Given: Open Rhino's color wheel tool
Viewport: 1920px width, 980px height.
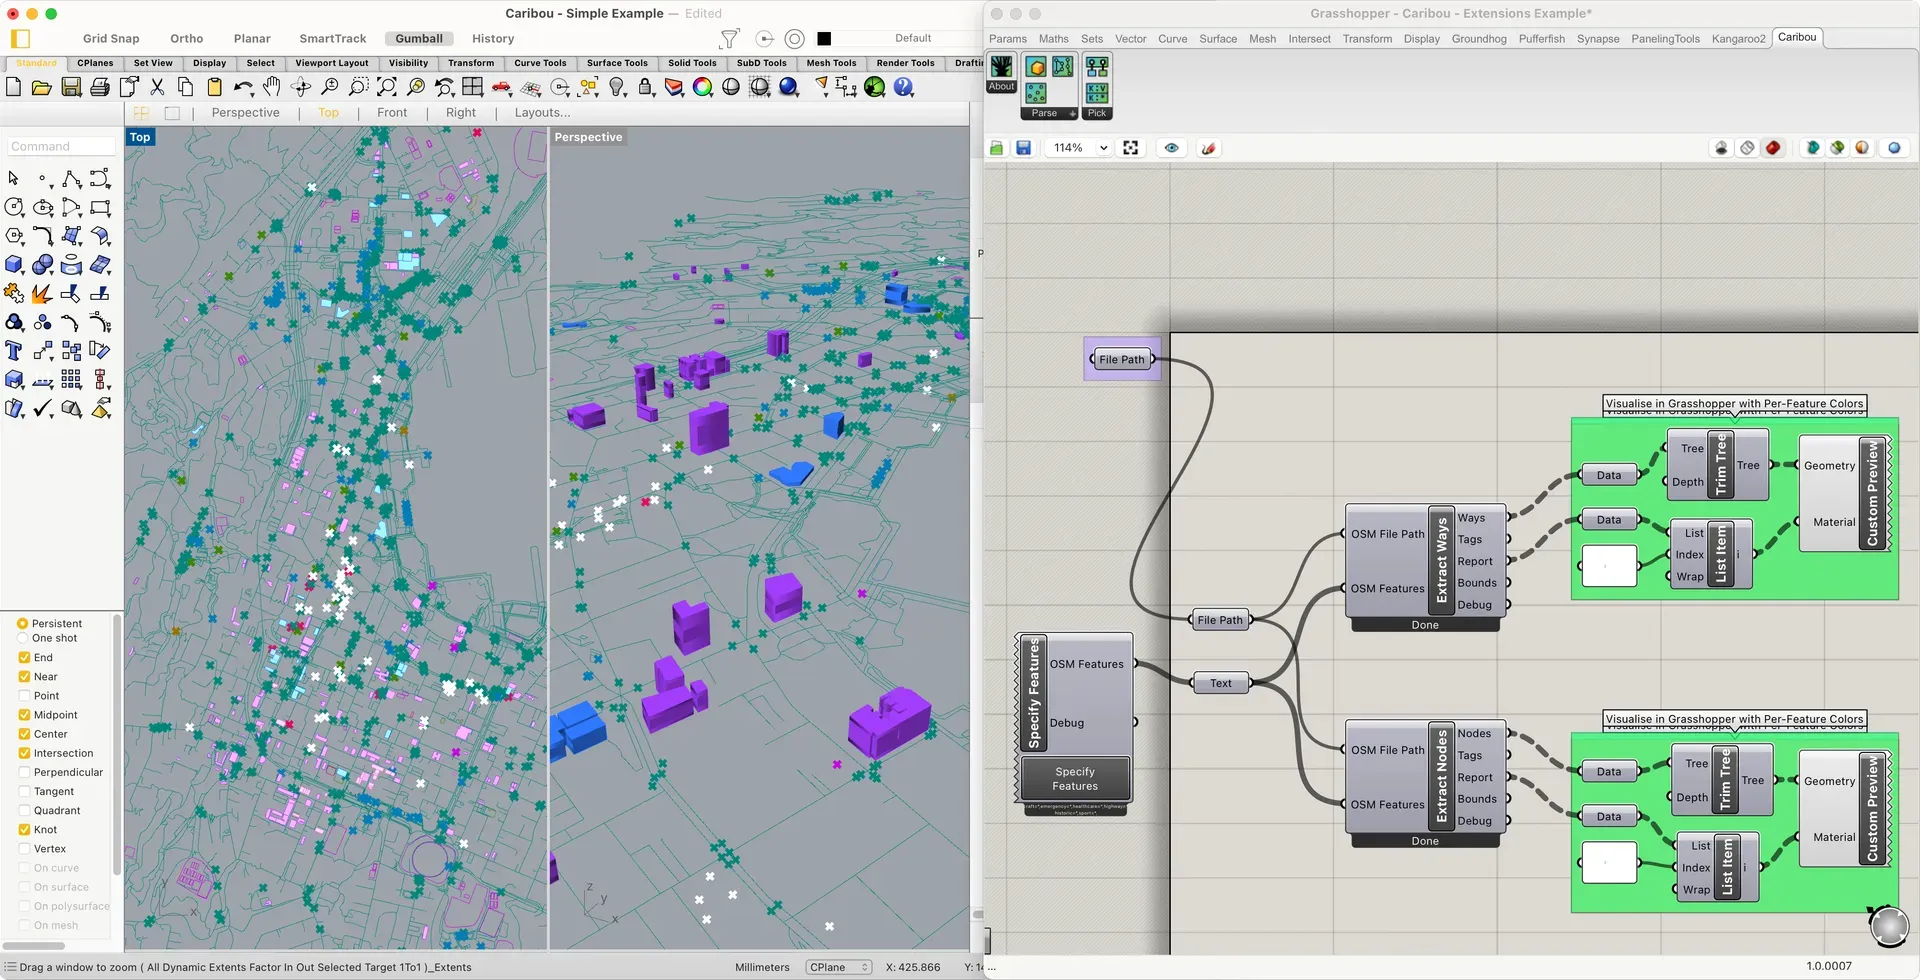Looking at the screenshot, I should coord(701,87).
